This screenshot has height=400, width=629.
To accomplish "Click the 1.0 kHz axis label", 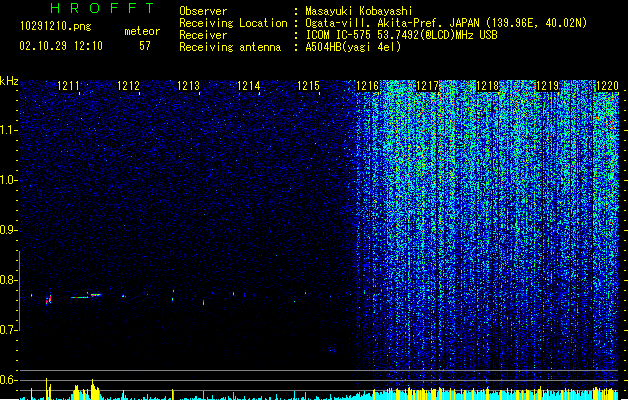I will coord(9,180).
